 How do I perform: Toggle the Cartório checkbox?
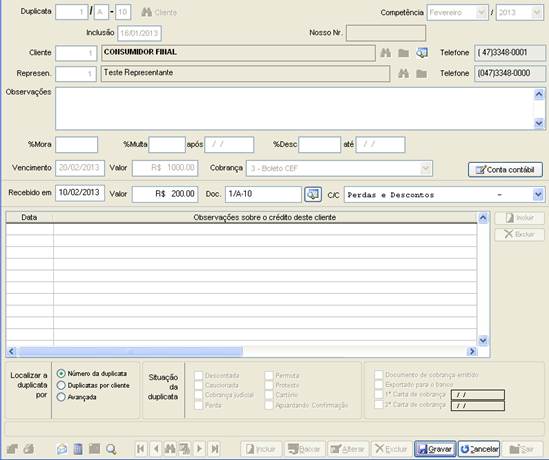tap(269, 395)
